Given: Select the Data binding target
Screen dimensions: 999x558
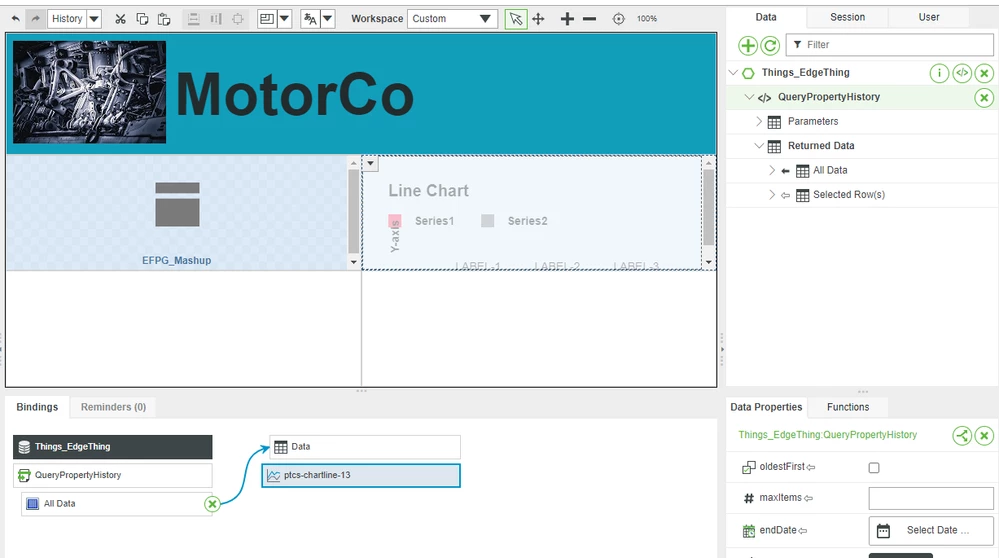Looking at the screenshot, I should point(365,447).
